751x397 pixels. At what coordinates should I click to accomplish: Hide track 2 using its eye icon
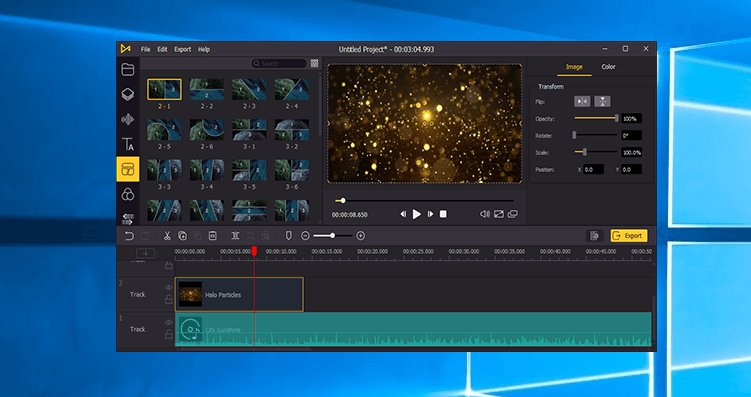pyautogui.click(x=169, y=287)
